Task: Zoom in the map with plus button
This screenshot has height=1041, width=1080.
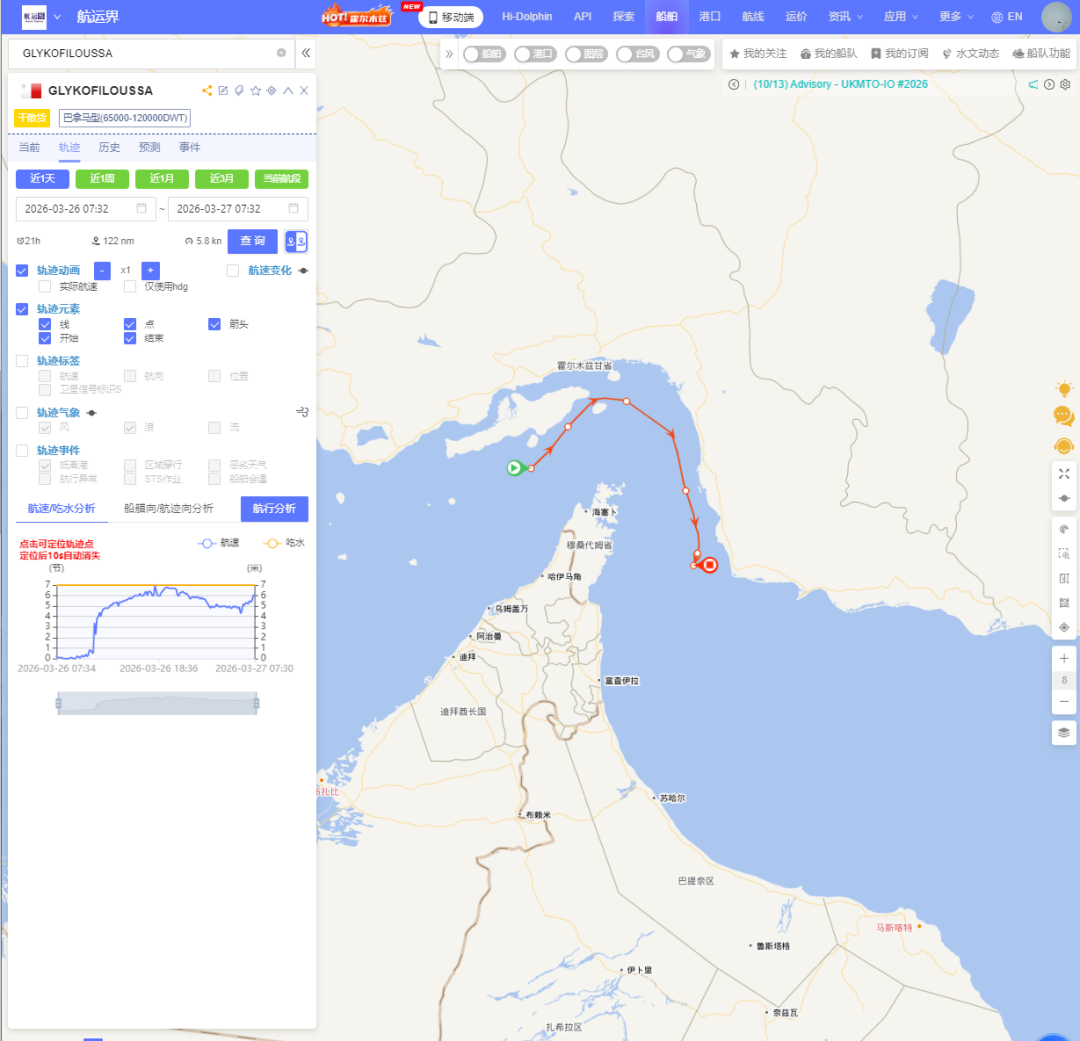Action: (x=1064, y=659)
